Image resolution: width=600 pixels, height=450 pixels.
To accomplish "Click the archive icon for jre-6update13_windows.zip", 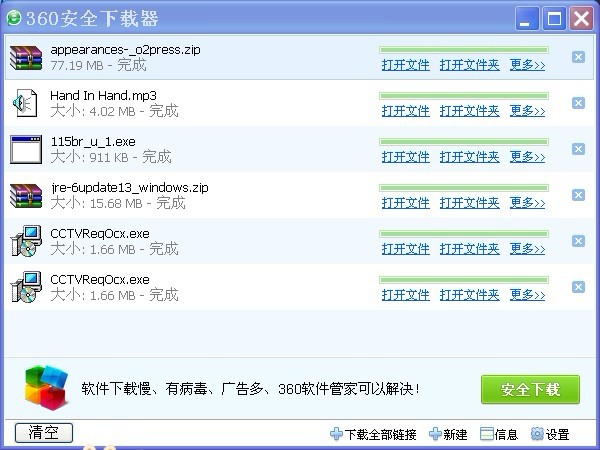I will pos(26,196).
